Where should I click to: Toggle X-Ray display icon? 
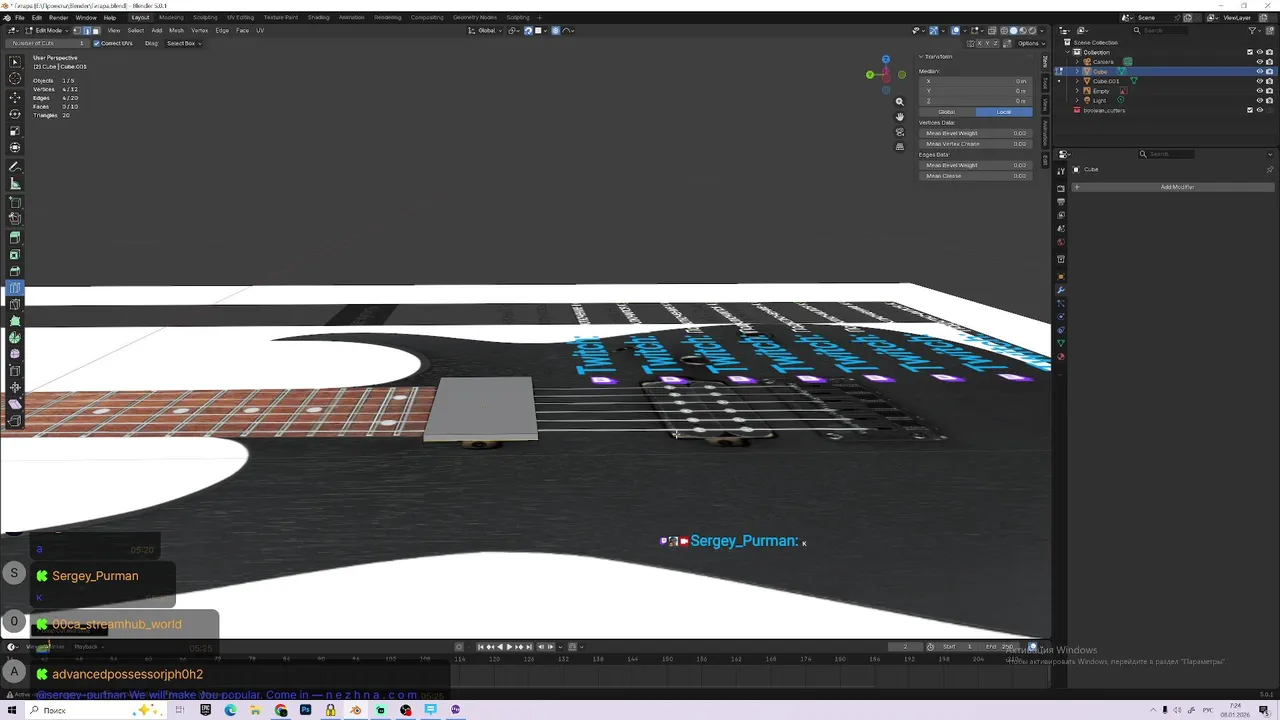click(990, 30)
